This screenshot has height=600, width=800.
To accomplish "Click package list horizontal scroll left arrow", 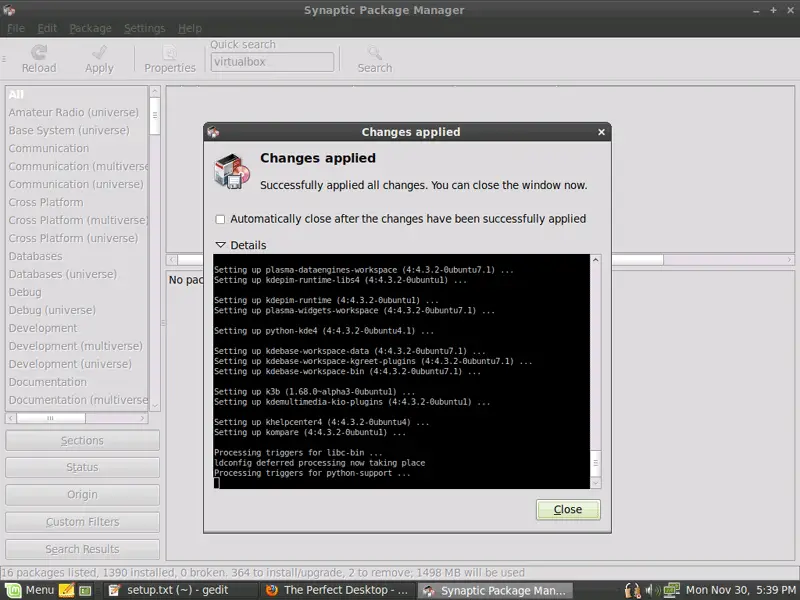I will coord(172,260).
